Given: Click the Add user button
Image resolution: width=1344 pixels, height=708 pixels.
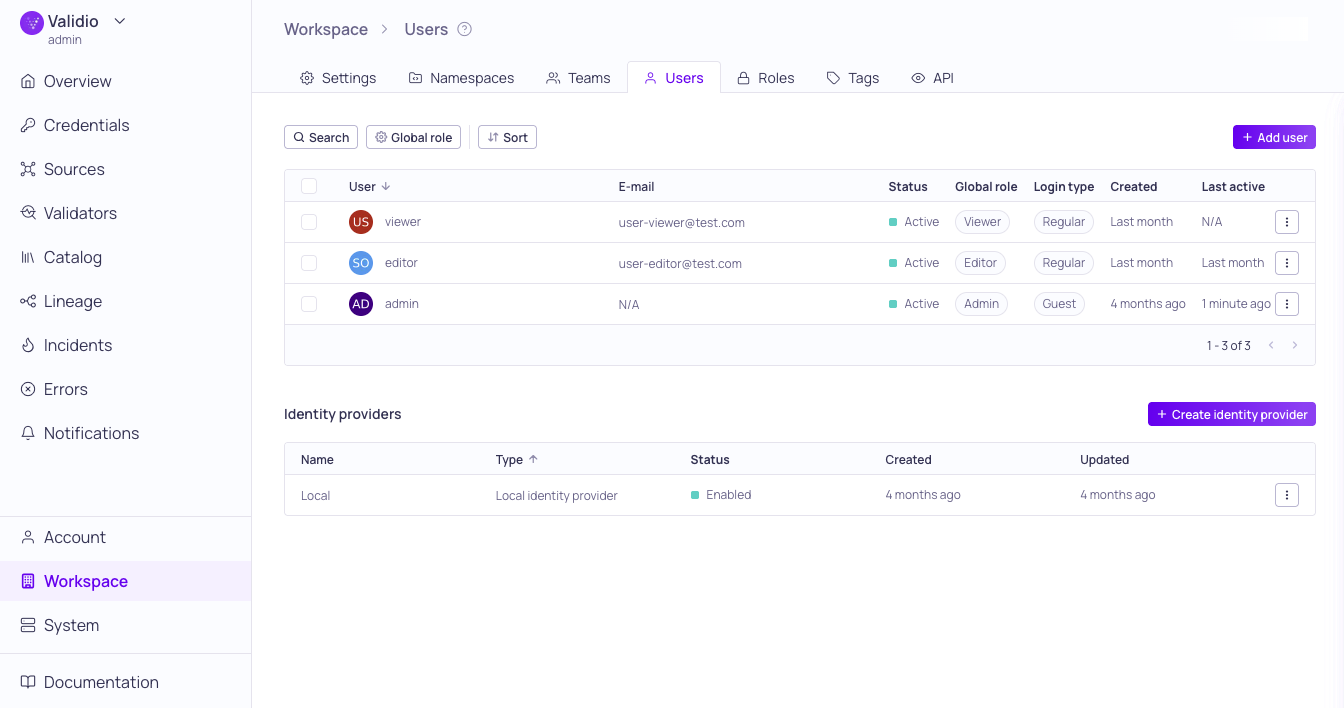Looking at the screenshot, I should pos(1274,137).
